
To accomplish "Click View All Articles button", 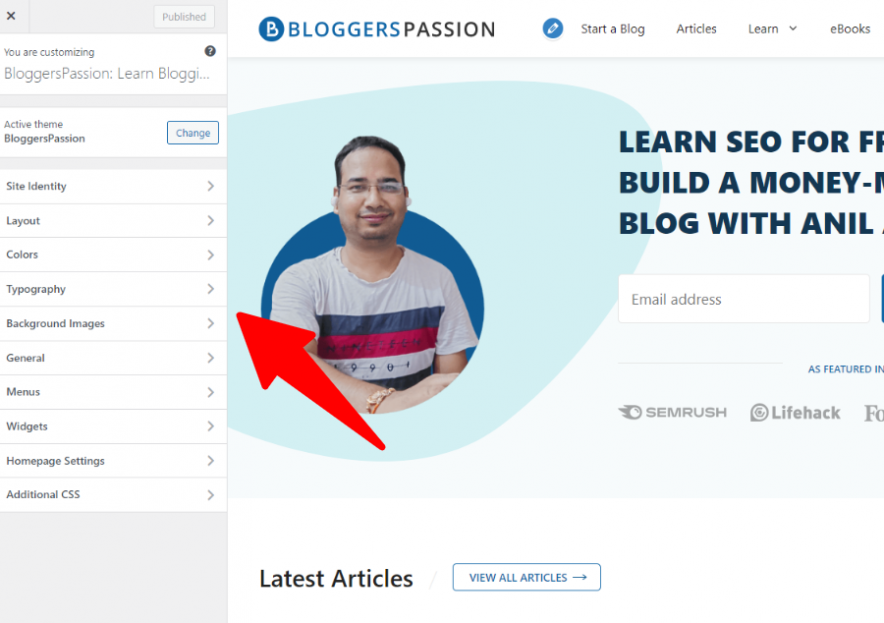I will pyautogui.click(x=527, y=577).
